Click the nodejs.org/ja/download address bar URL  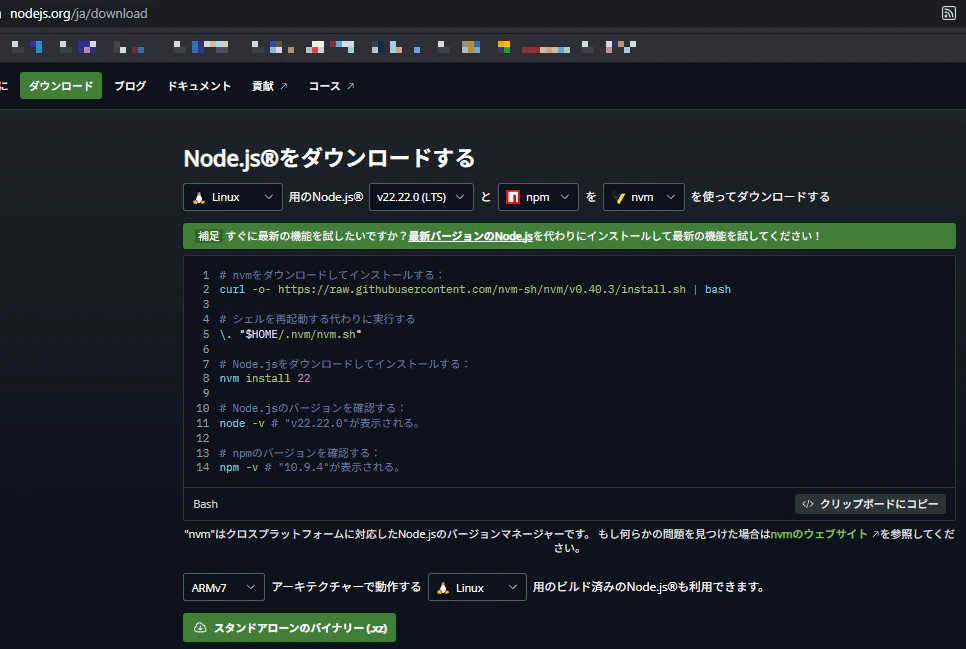click(x=79, y=13)
